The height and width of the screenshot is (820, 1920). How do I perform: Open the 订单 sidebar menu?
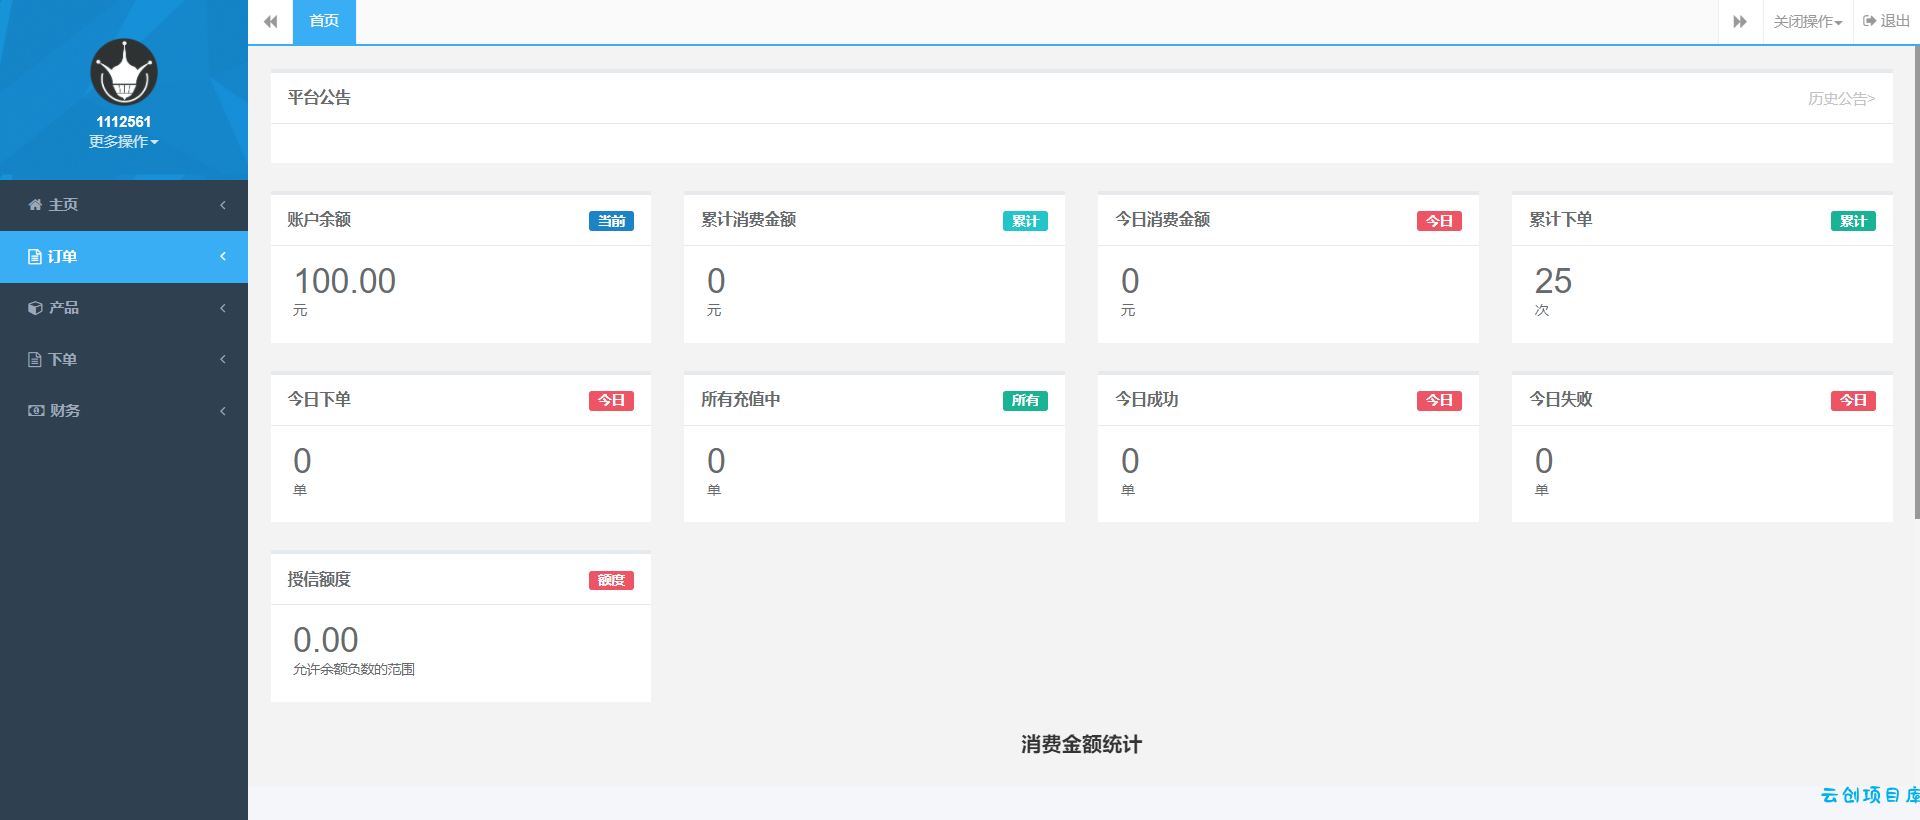click(x=124, y=257)
